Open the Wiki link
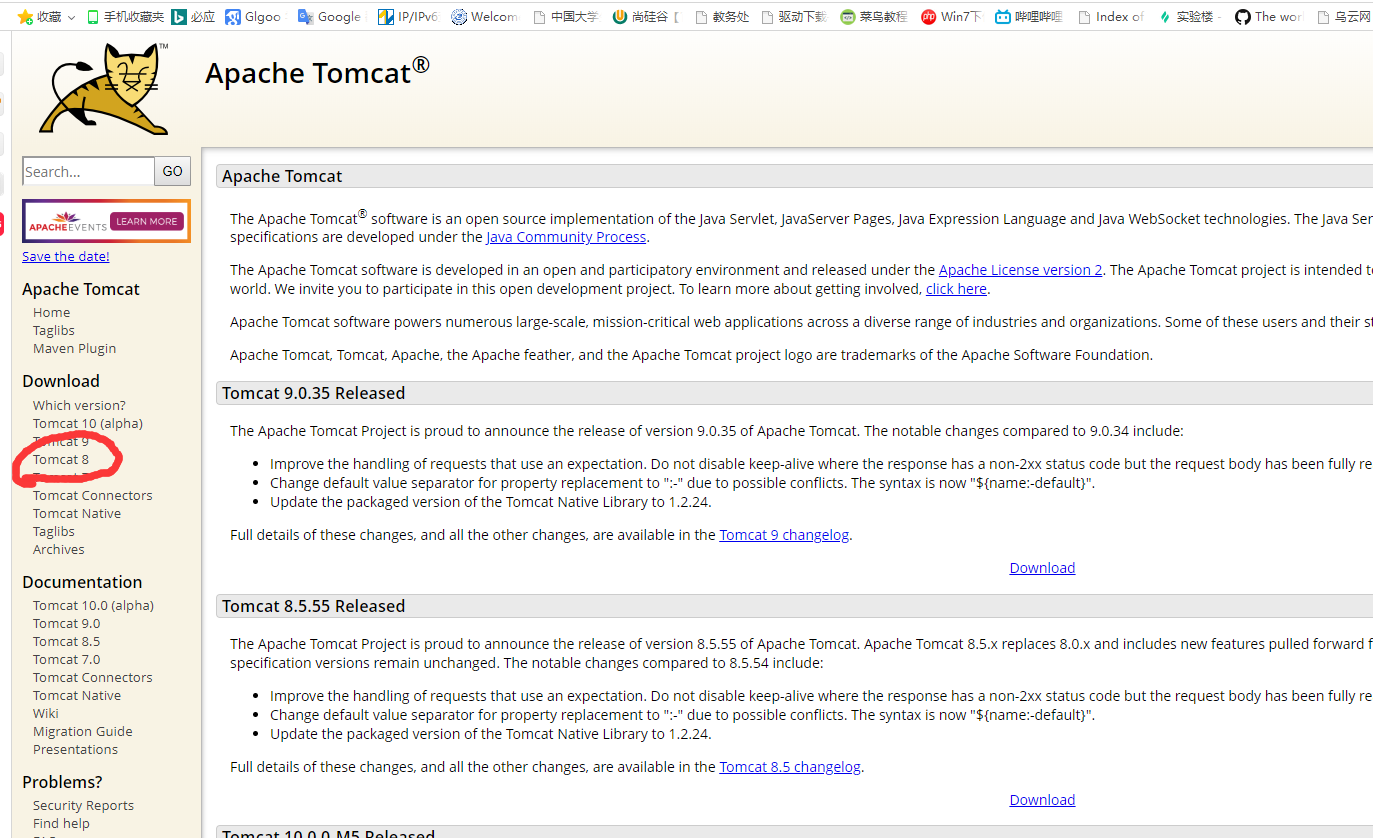The image size is (1373, 838). tap(46, 713)
